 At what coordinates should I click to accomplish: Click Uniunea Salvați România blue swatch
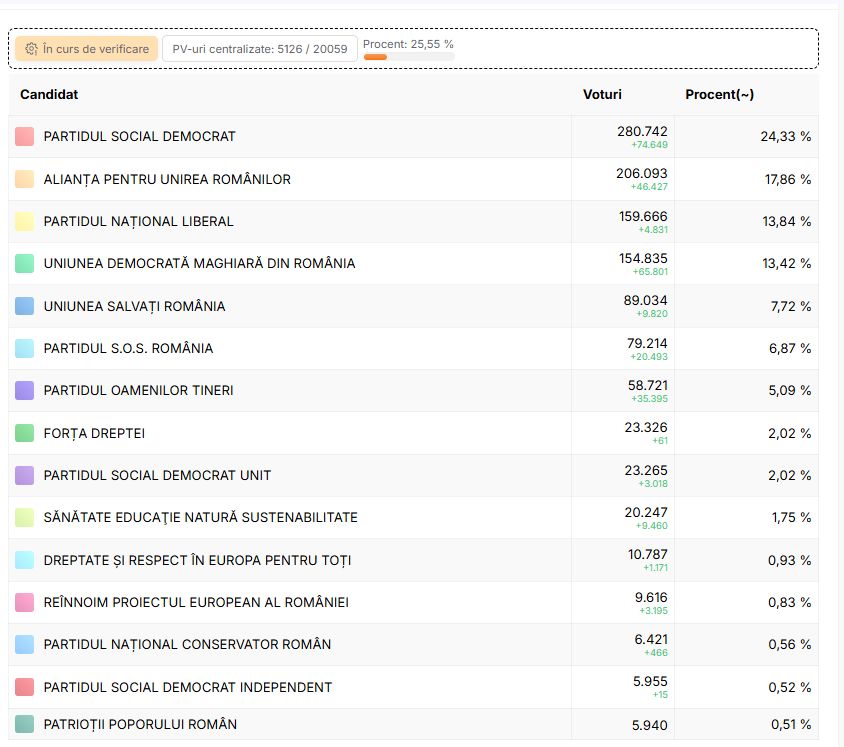click(x=25, y=306)
